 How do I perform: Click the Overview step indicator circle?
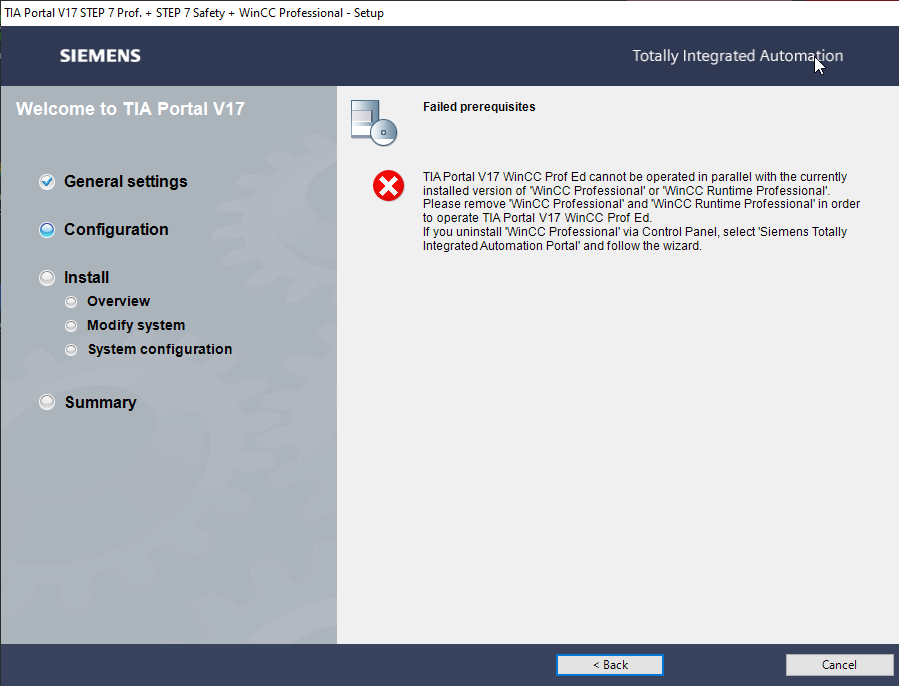[x=71, y=302]
